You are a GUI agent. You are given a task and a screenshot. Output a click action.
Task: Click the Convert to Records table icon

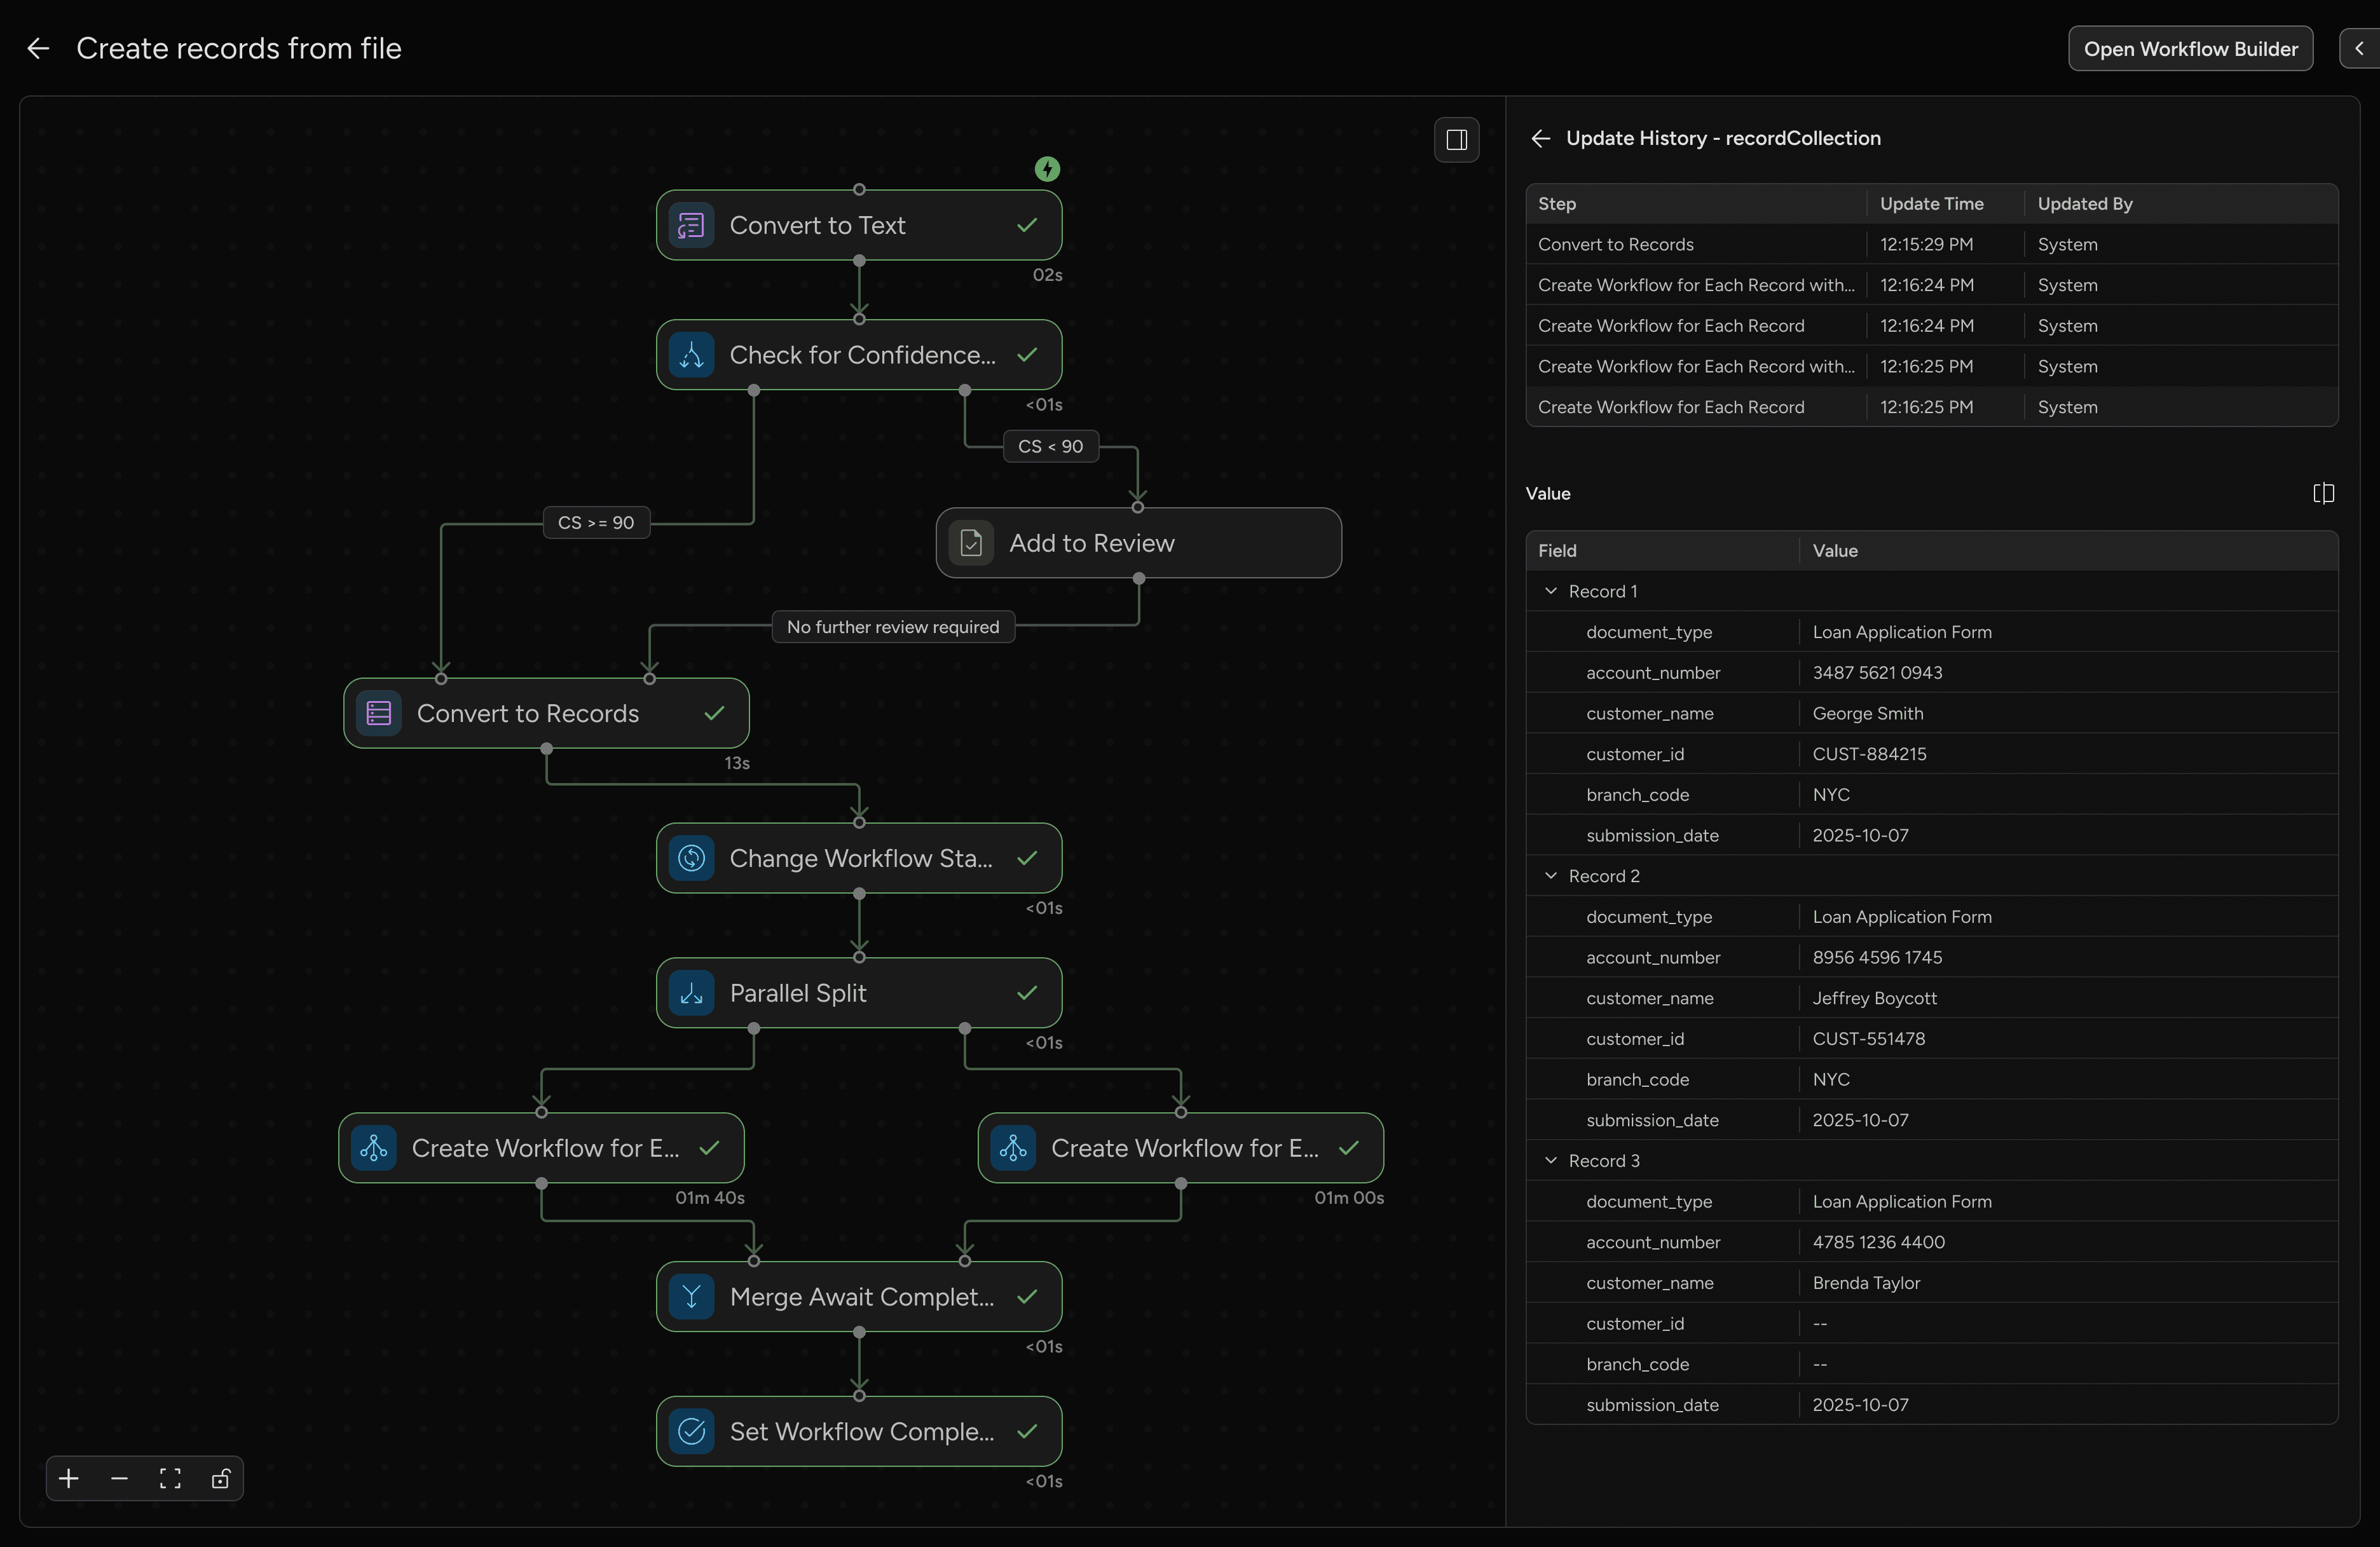378,713
